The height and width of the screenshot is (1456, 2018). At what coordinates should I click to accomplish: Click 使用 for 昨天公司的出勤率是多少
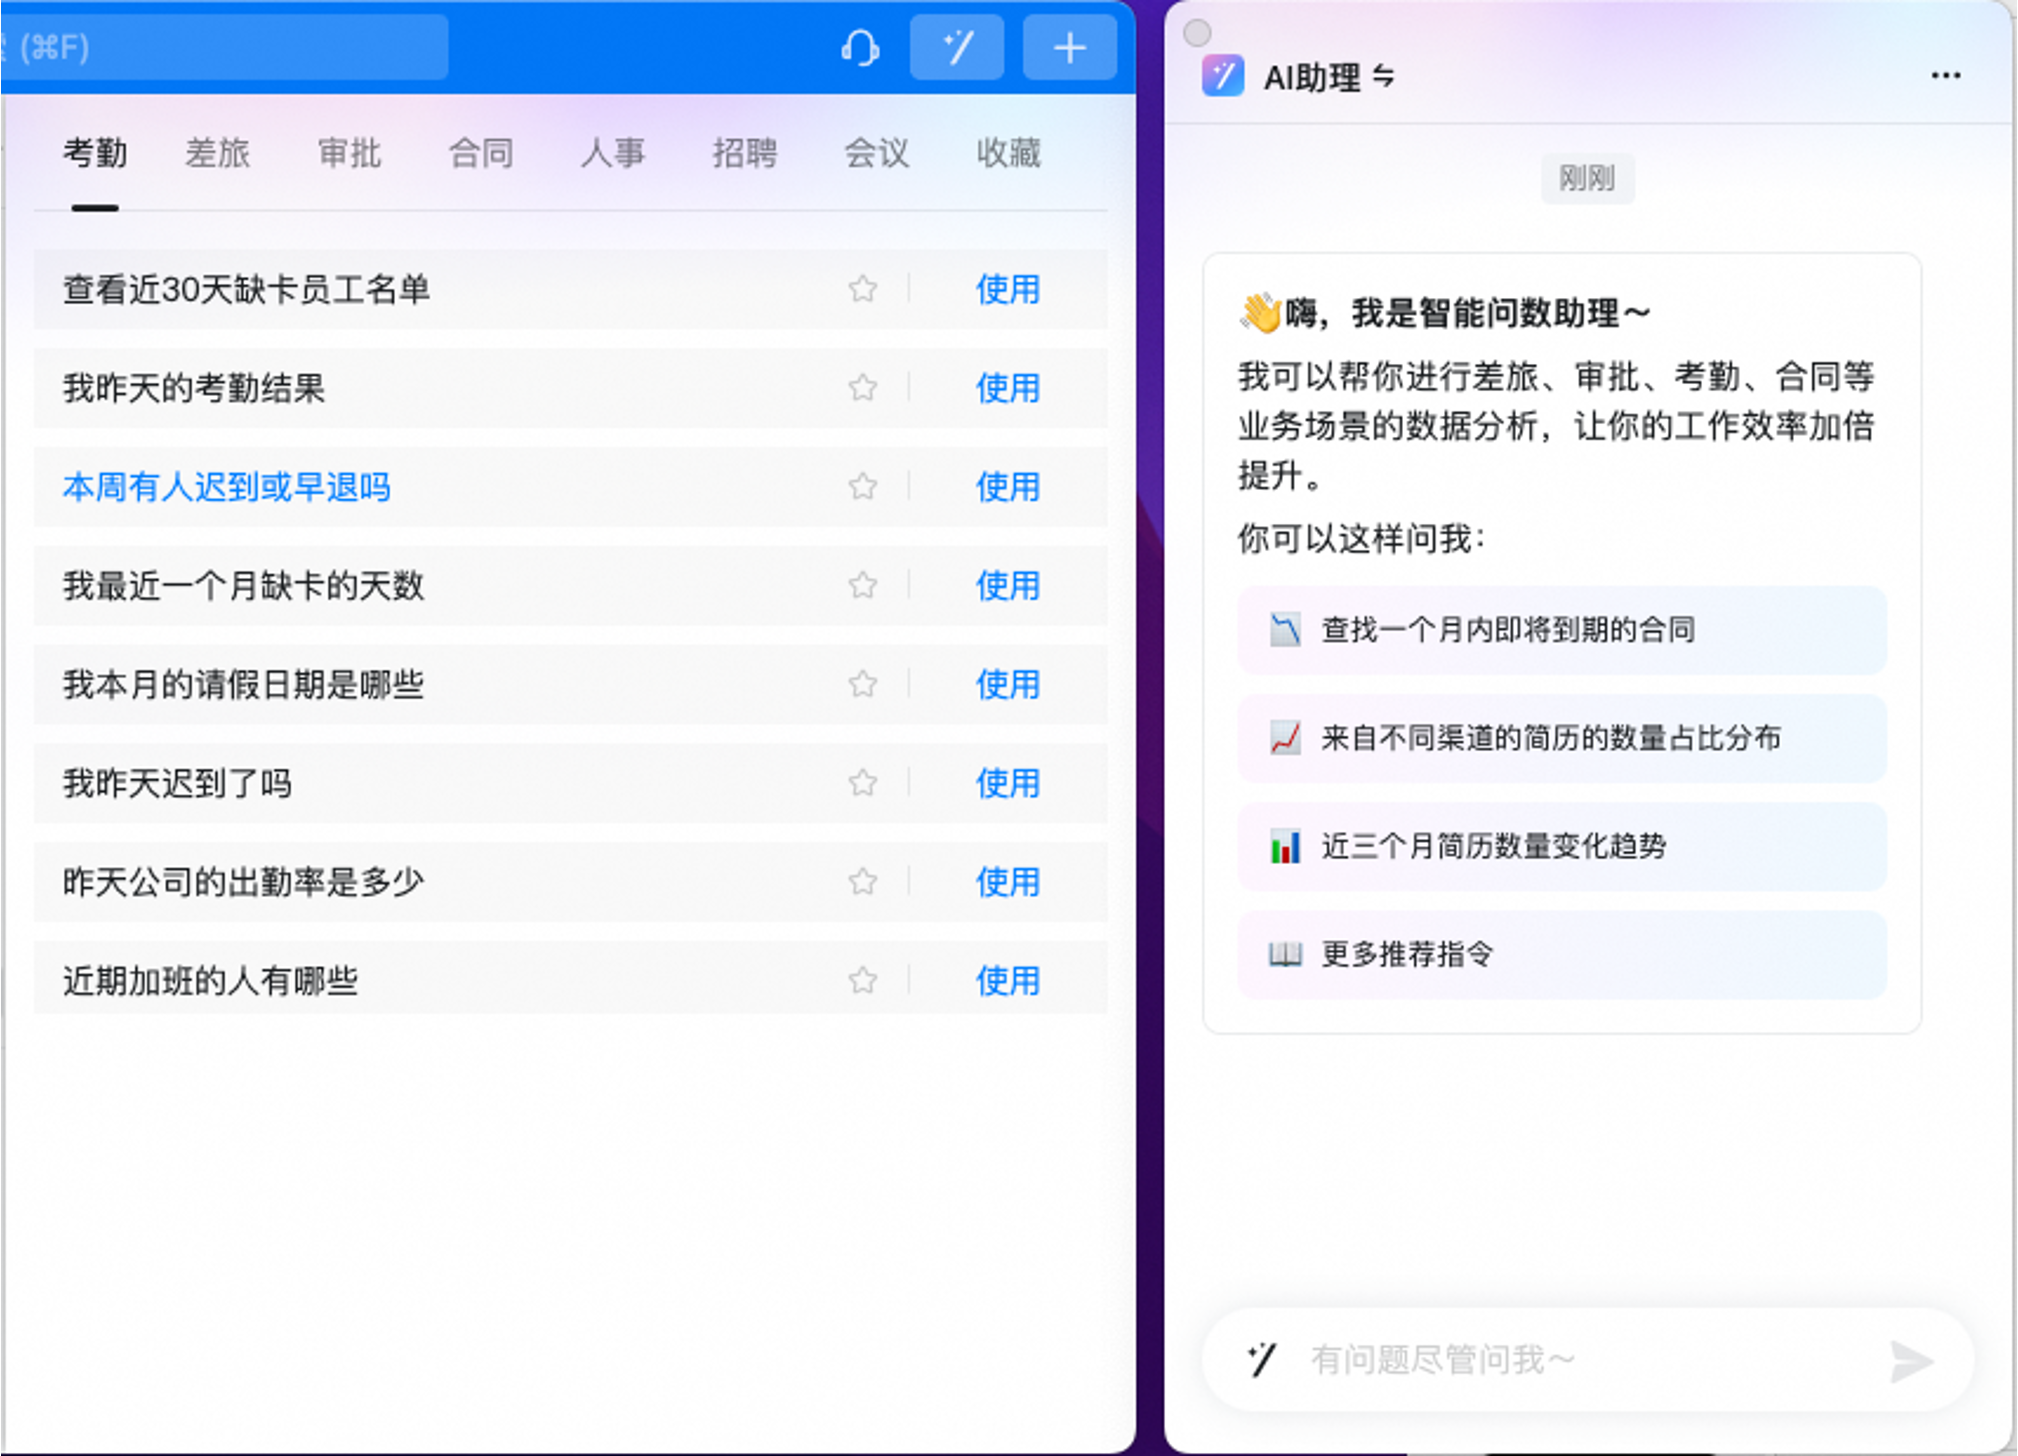1008,882
